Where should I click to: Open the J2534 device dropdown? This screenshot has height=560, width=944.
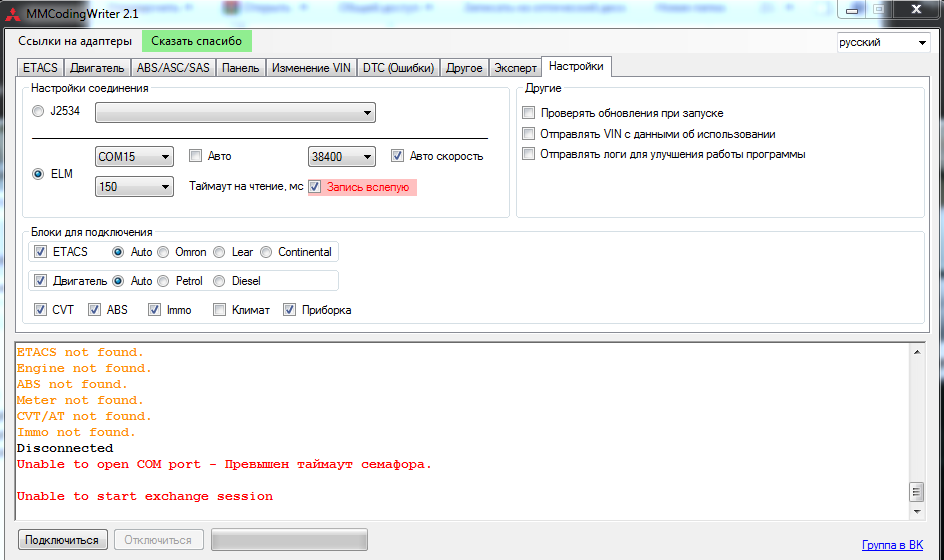coord(235,113)
